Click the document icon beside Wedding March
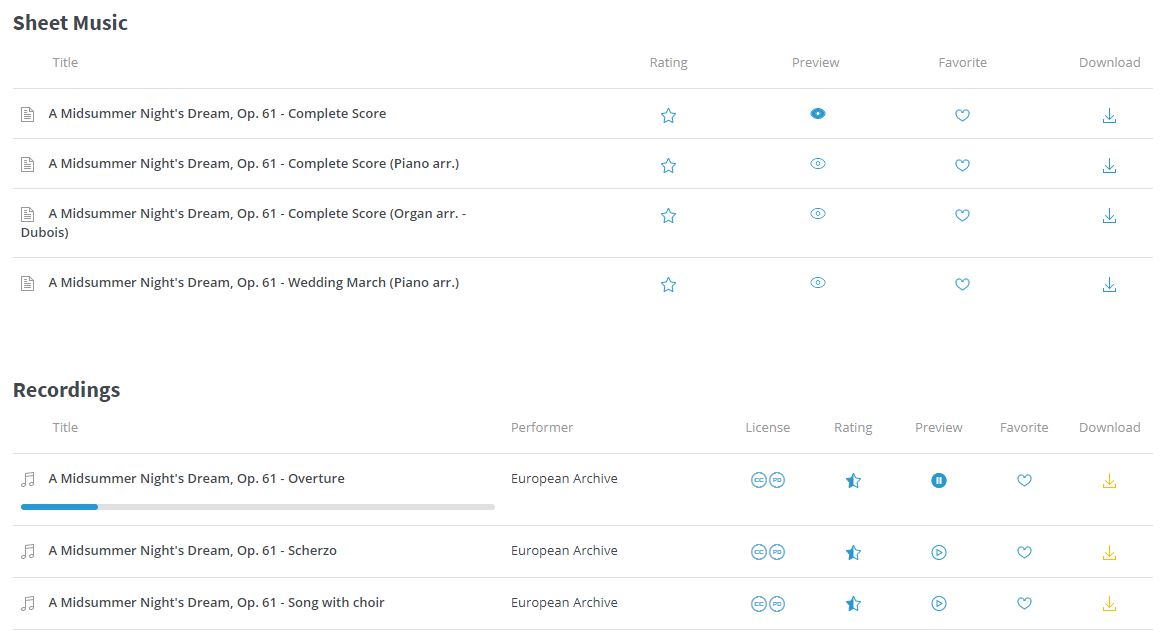This screenshot has width=1170, height=638. 28,283
